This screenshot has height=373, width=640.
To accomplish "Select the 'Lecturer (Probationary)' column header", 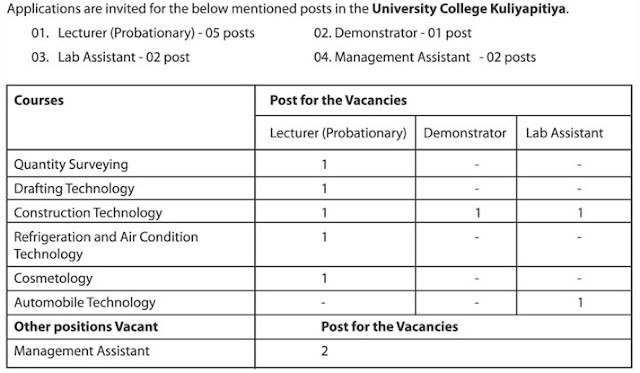I will point(338,133).
